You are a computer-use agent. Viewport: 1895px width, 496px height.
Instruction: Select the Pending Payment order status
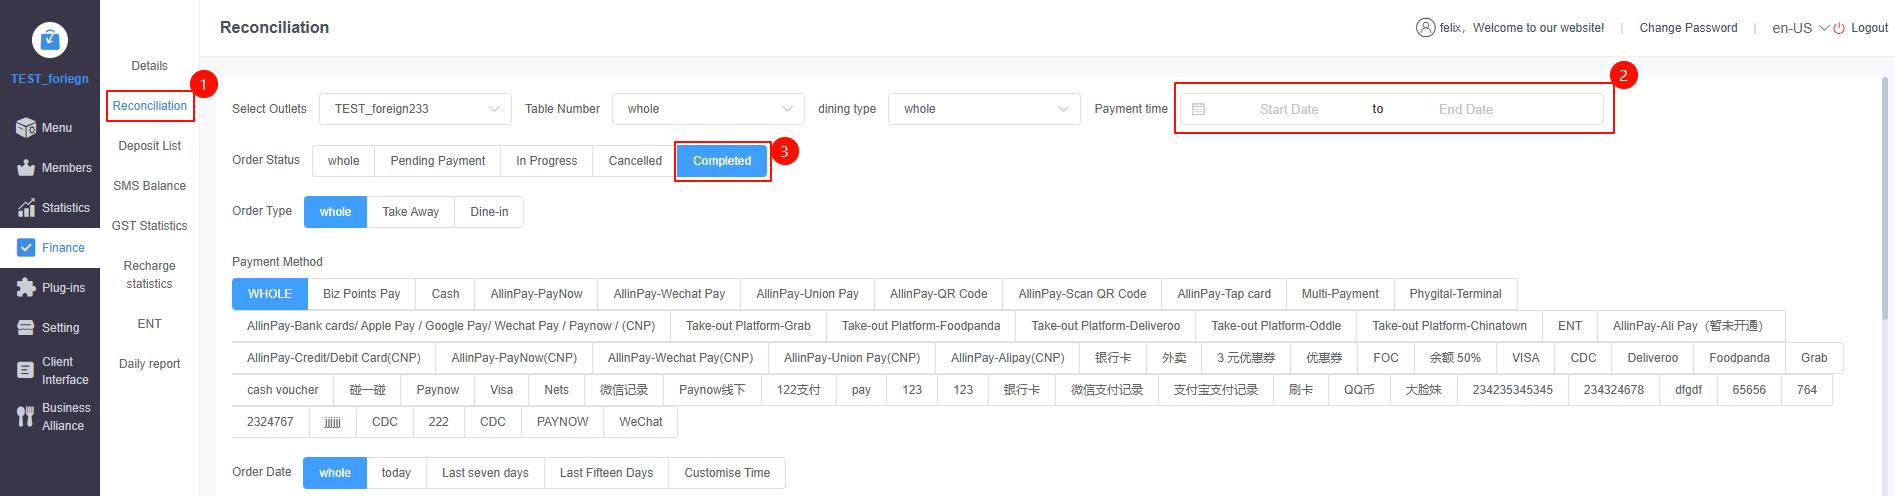tap(437, 161)
